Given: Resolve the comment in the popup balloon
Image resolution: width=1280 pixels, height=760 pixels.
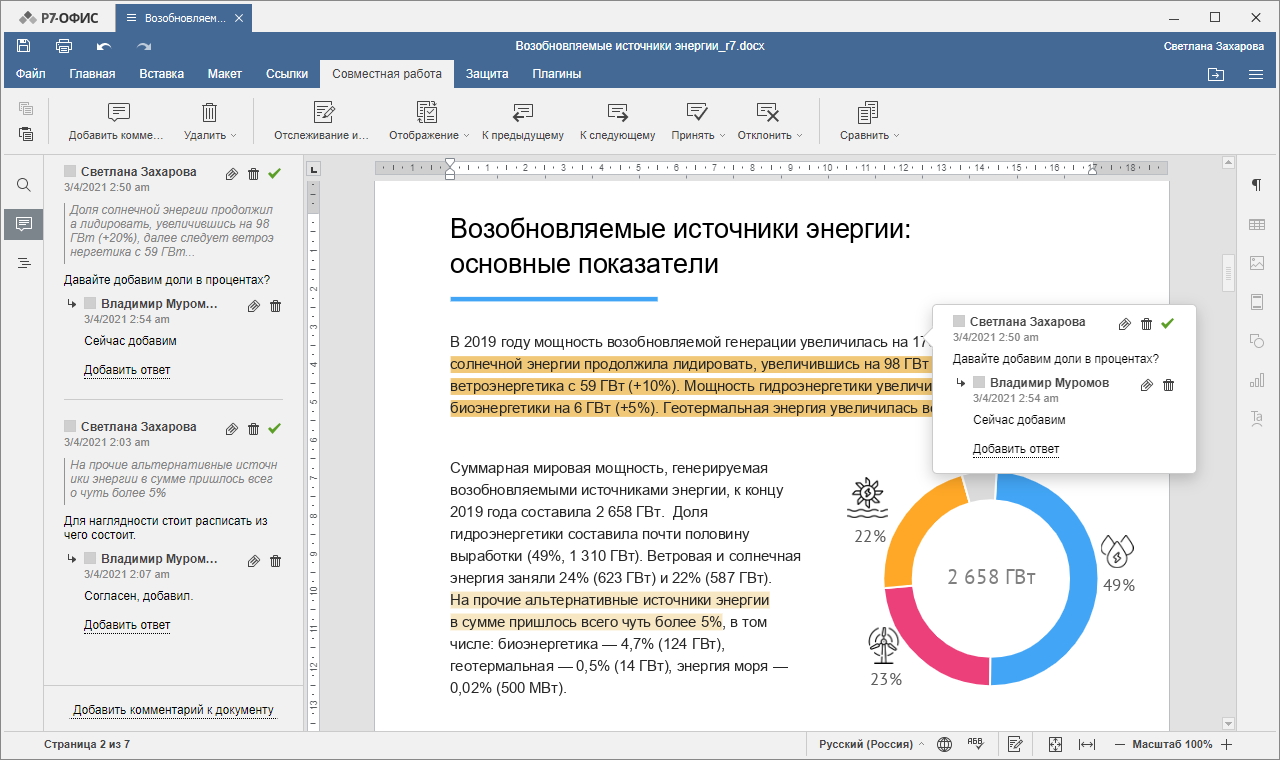Looking at the screenshot, I should [1167, 324].
